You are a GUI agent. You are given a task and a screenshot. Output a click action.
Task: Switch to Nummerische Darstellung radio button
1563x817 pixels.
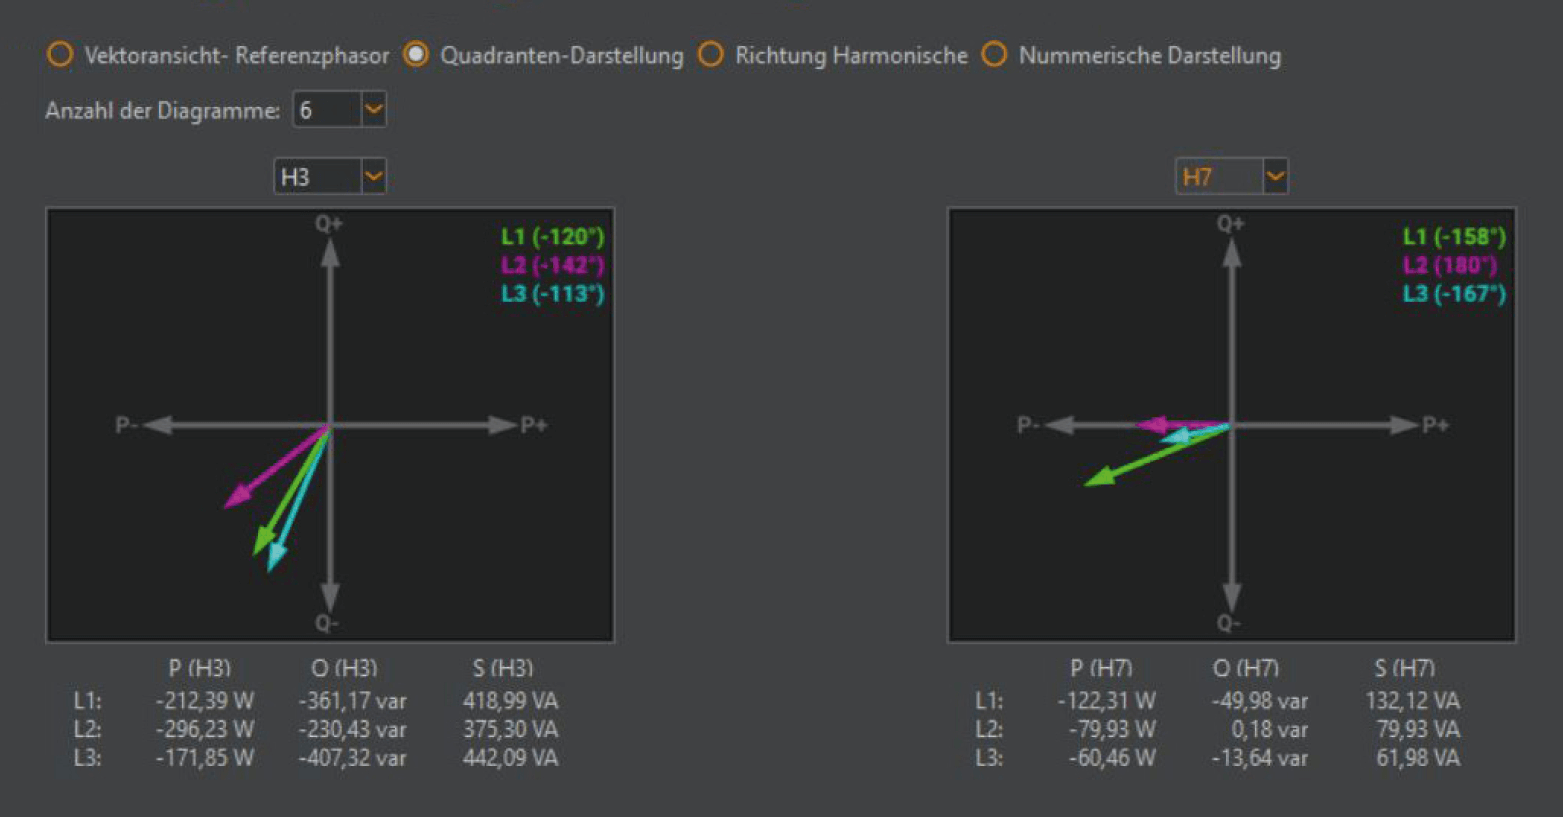click(x=994, y=55)
